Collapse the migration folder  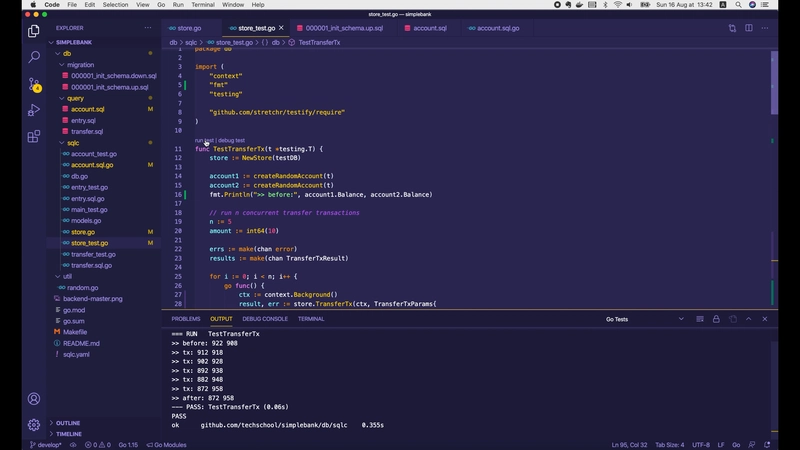pos(80,64)
